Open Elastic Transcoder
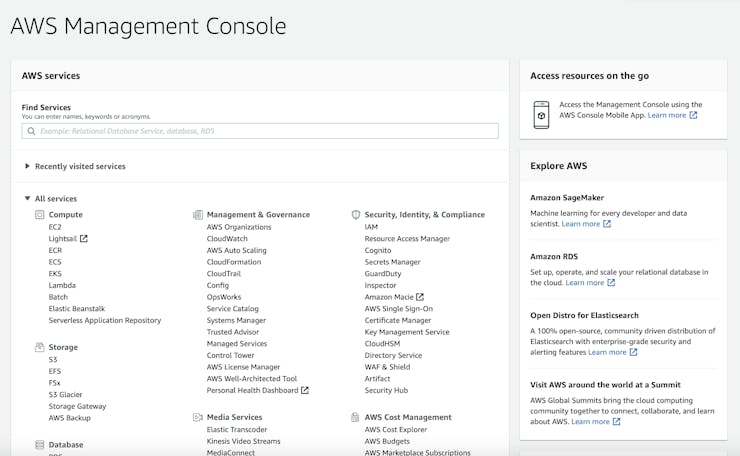 (236, 430)
